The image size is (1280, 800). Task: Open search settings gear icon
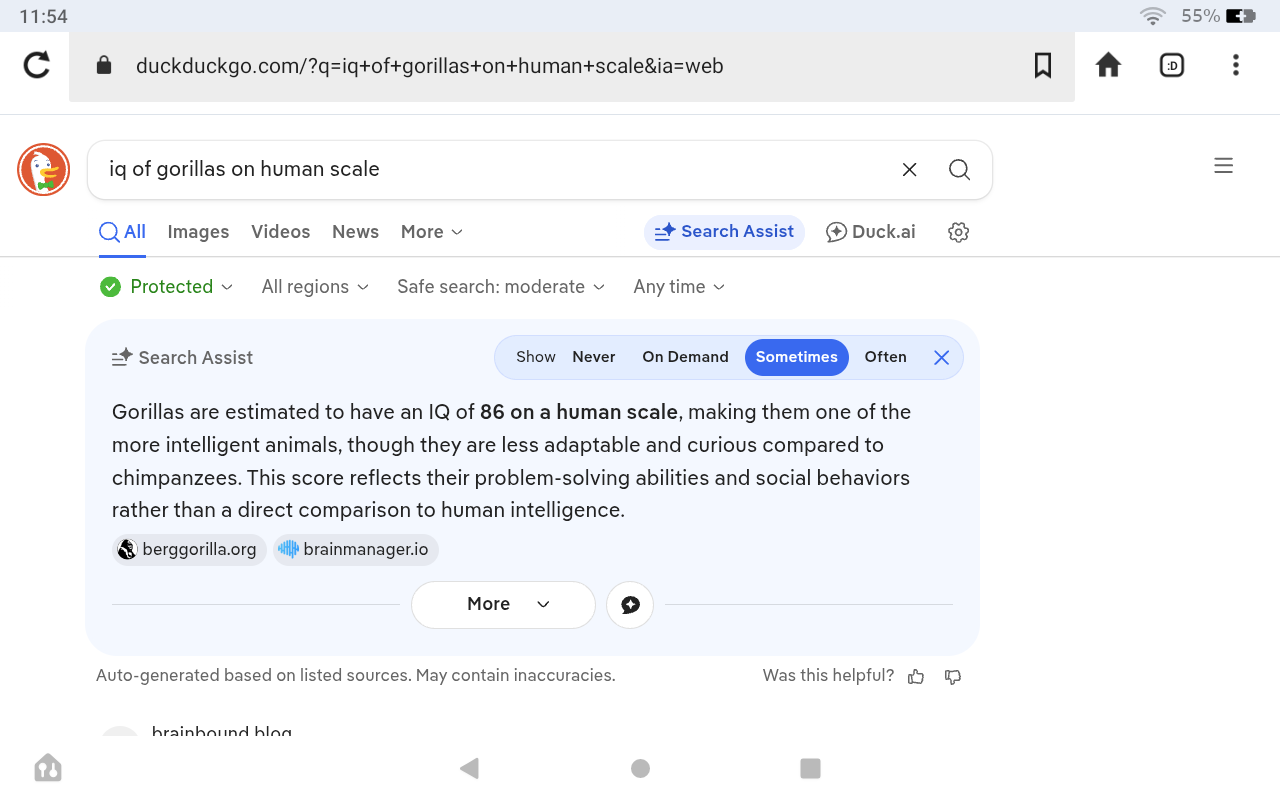click(958, 232)
